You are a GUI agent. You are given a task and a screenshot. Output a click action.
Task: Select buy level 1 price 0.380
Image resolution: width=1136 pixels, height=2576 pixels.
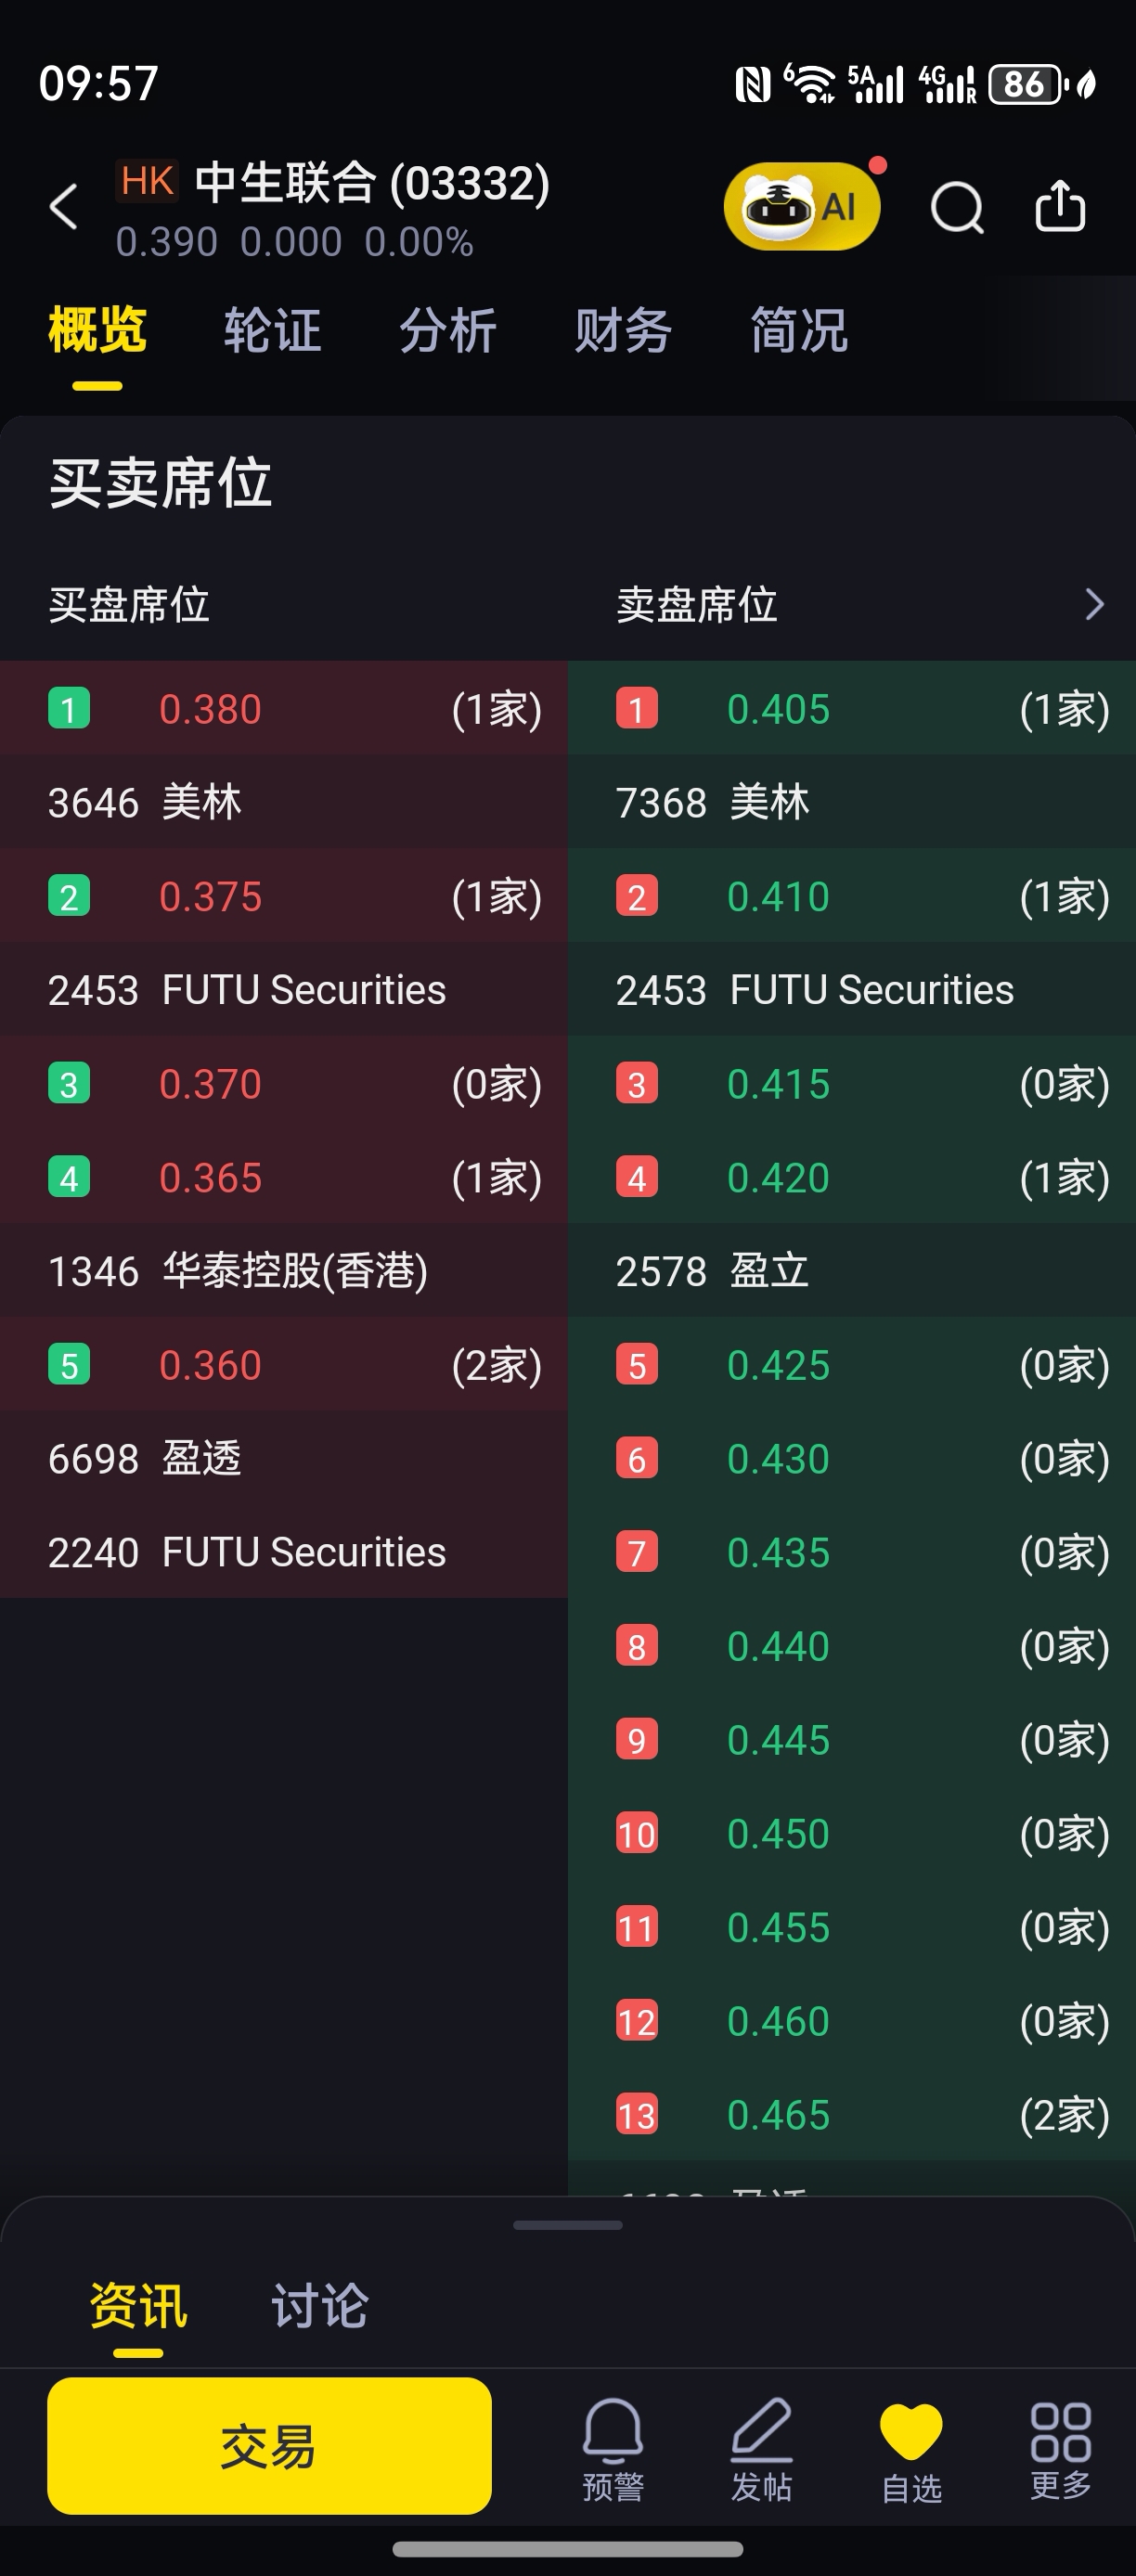(x=284, y=708)
